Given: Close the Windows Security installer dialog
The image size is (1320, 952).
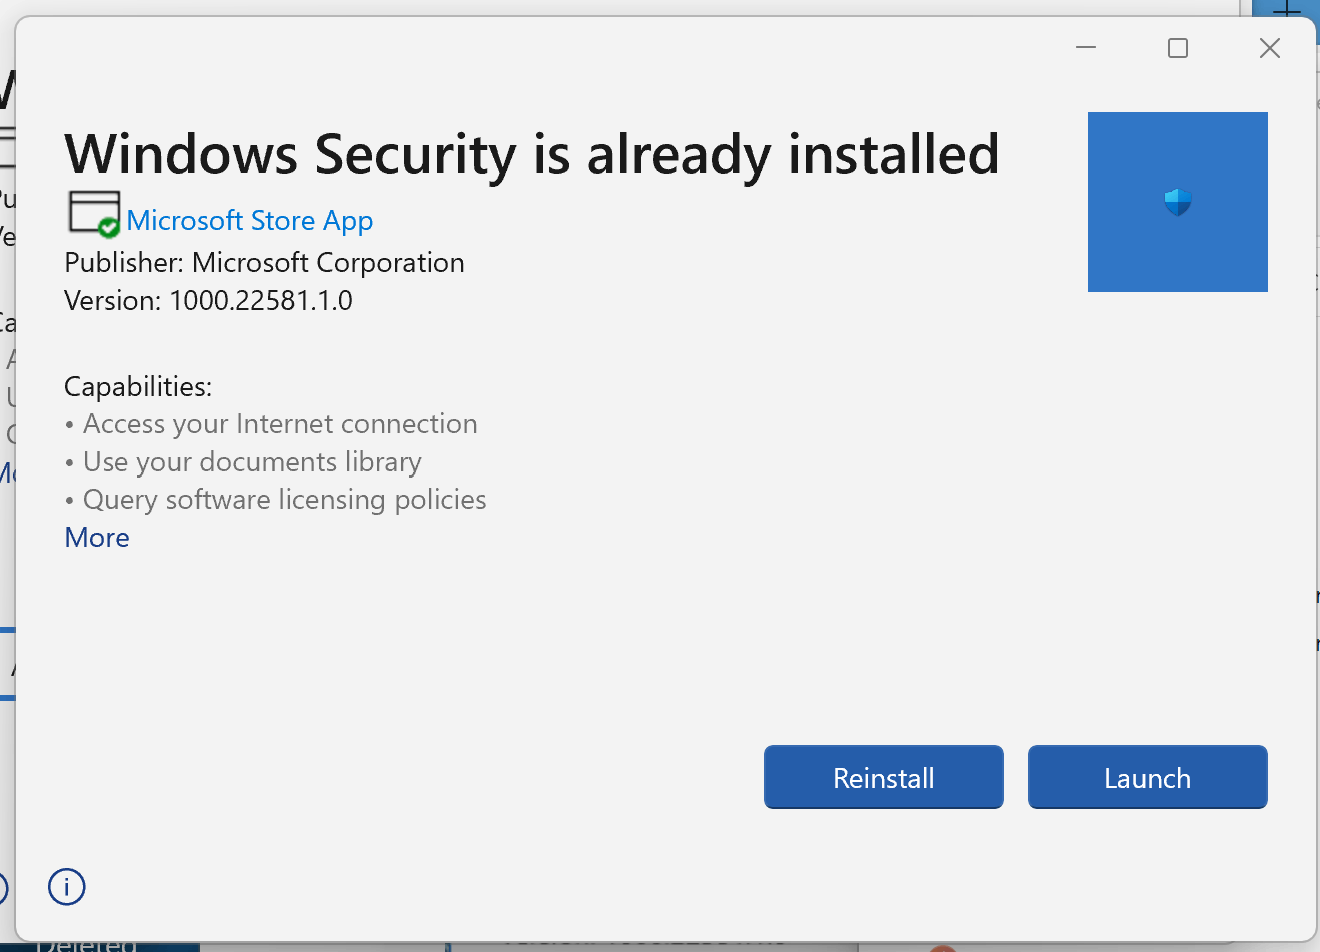Looking at the screenshot, I should pos(1270,48).
